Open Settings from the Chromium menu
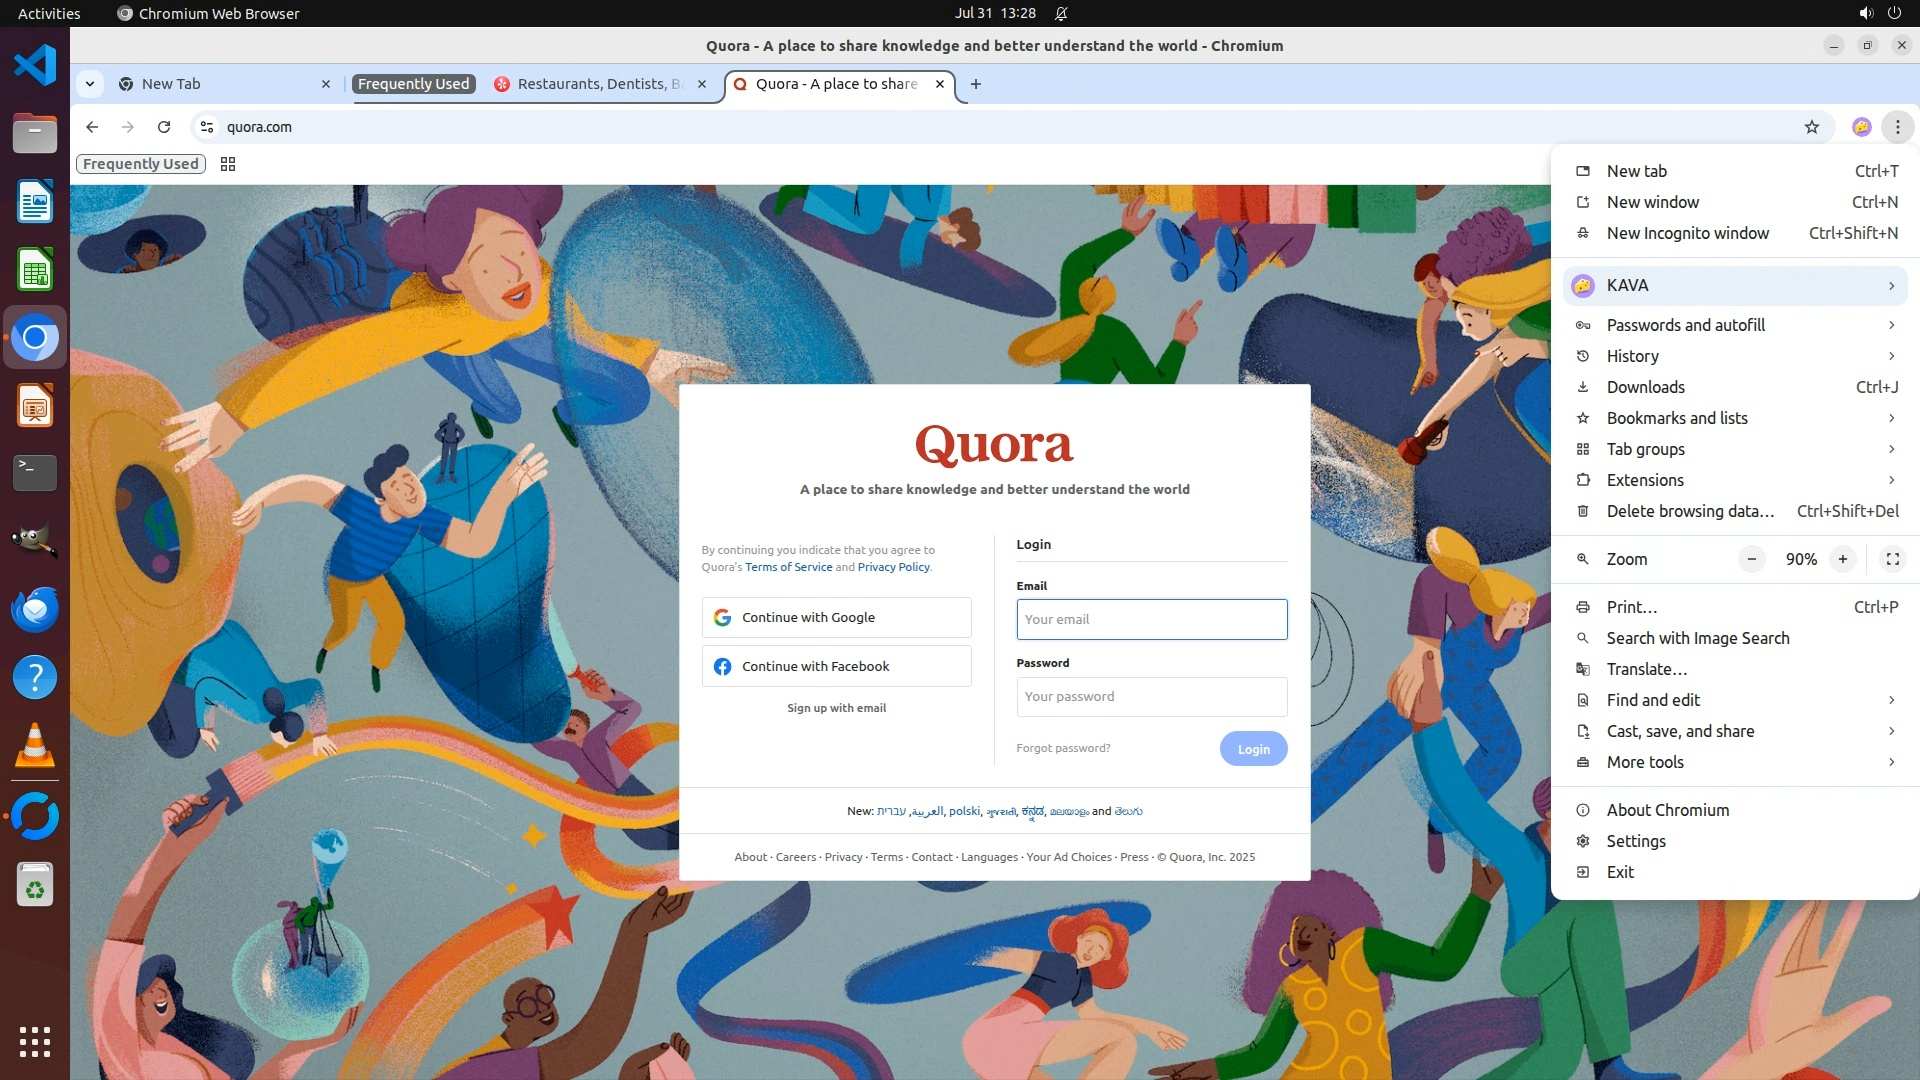The width and height of the screenshot is (1920, 1080). [1636, 841]
